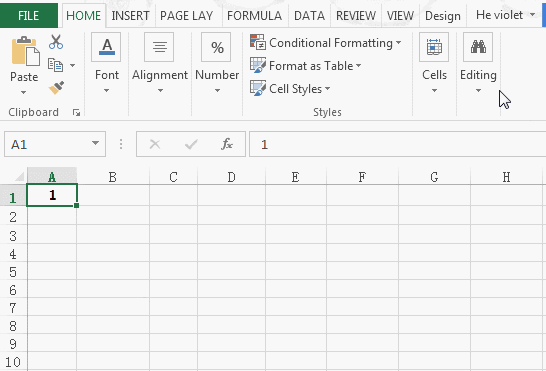Screen dimensions: 546x371
Task: Click the Select All corner triangle
Action: (19, 176)
